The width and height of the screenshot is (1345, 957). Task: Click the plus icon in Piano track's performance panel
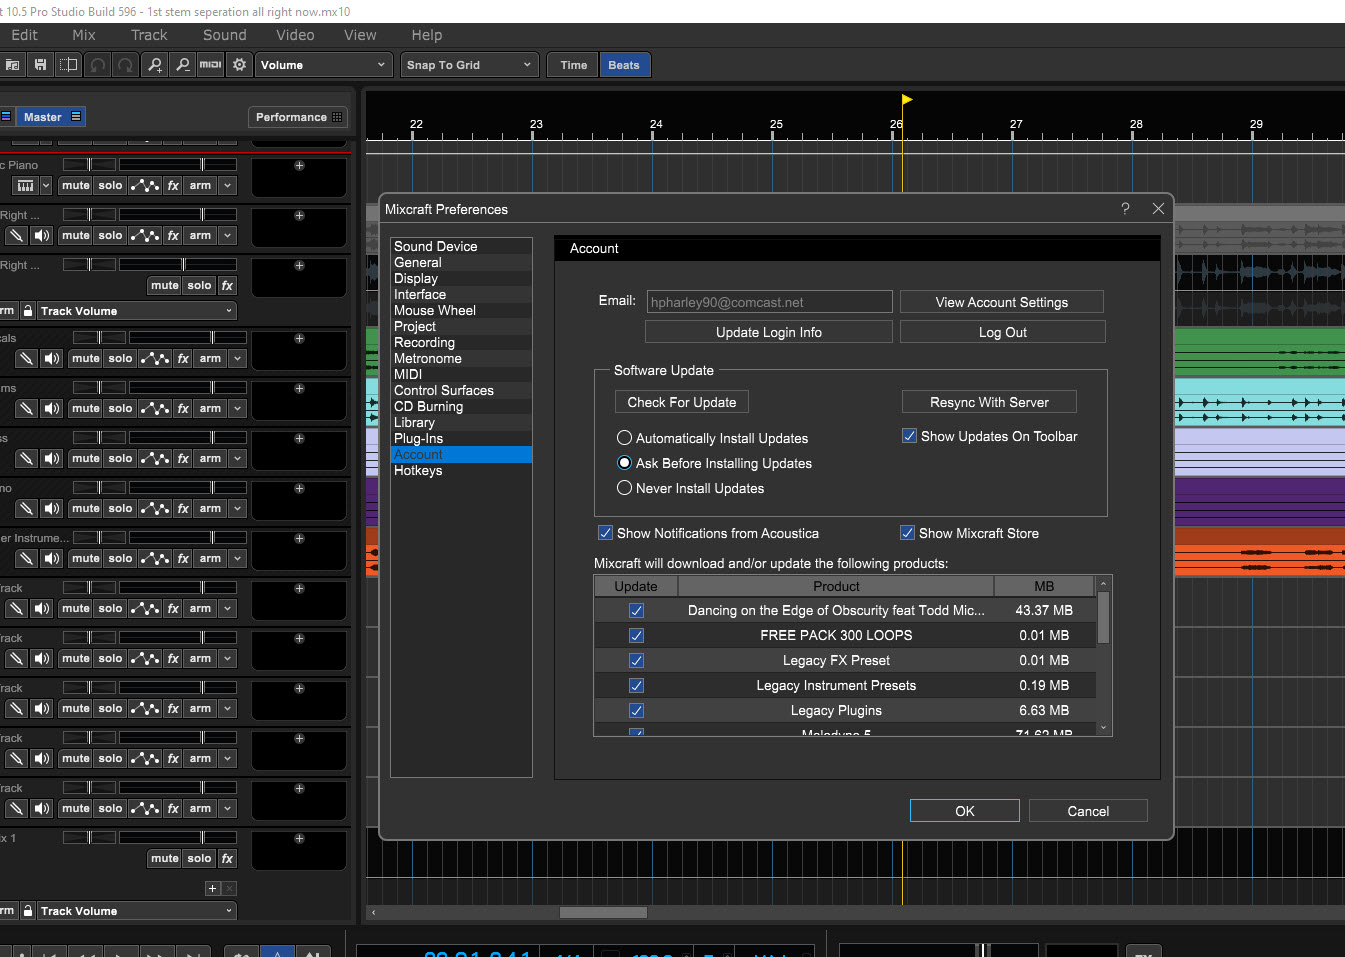(299, 166)
